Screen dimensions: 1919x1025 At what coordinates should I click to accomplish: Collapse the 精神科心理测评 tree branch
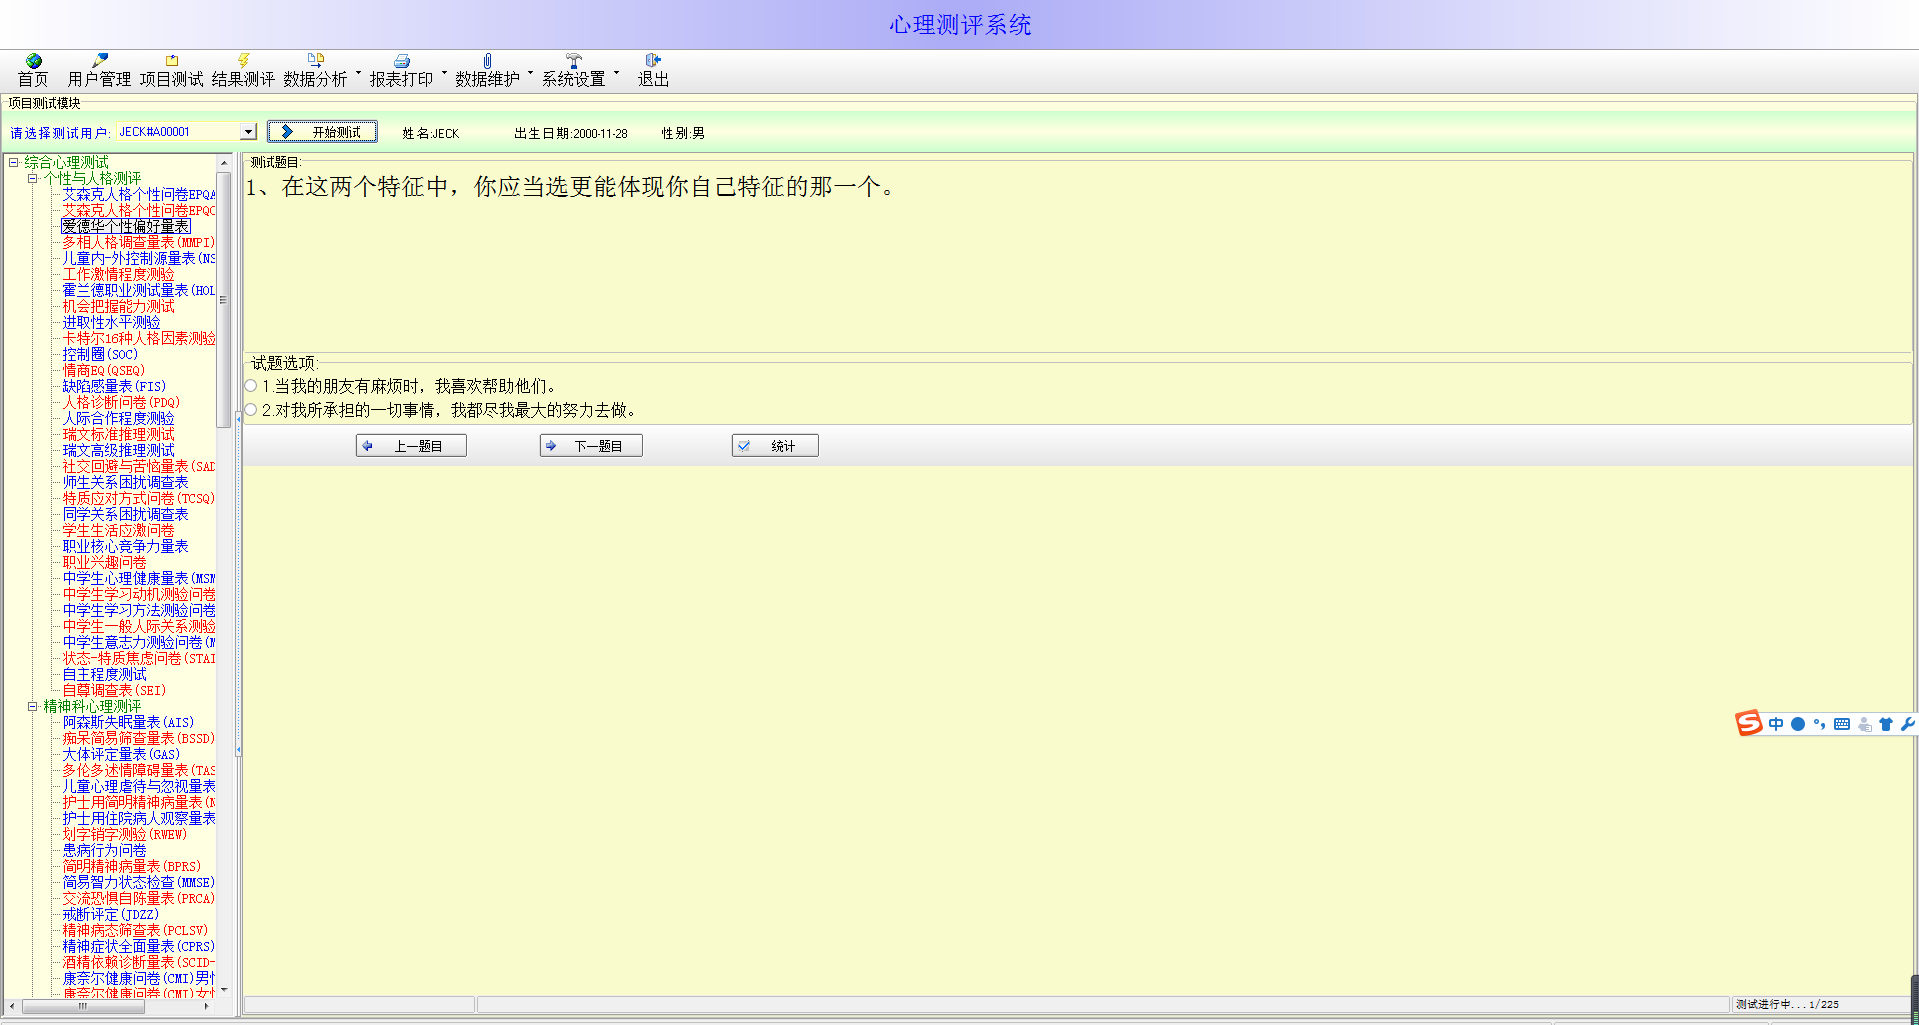pos(33,706)
